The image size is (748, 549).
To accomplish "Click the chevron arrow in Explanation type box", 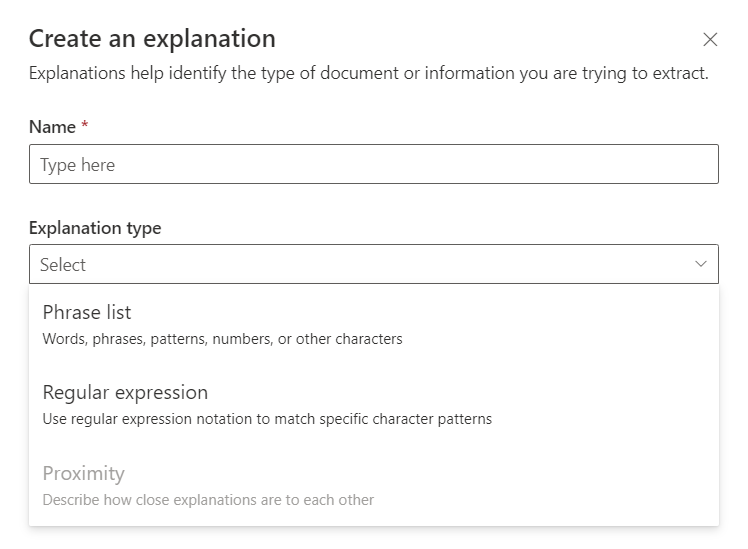I will pyautogui.click(x=700, y=264).
